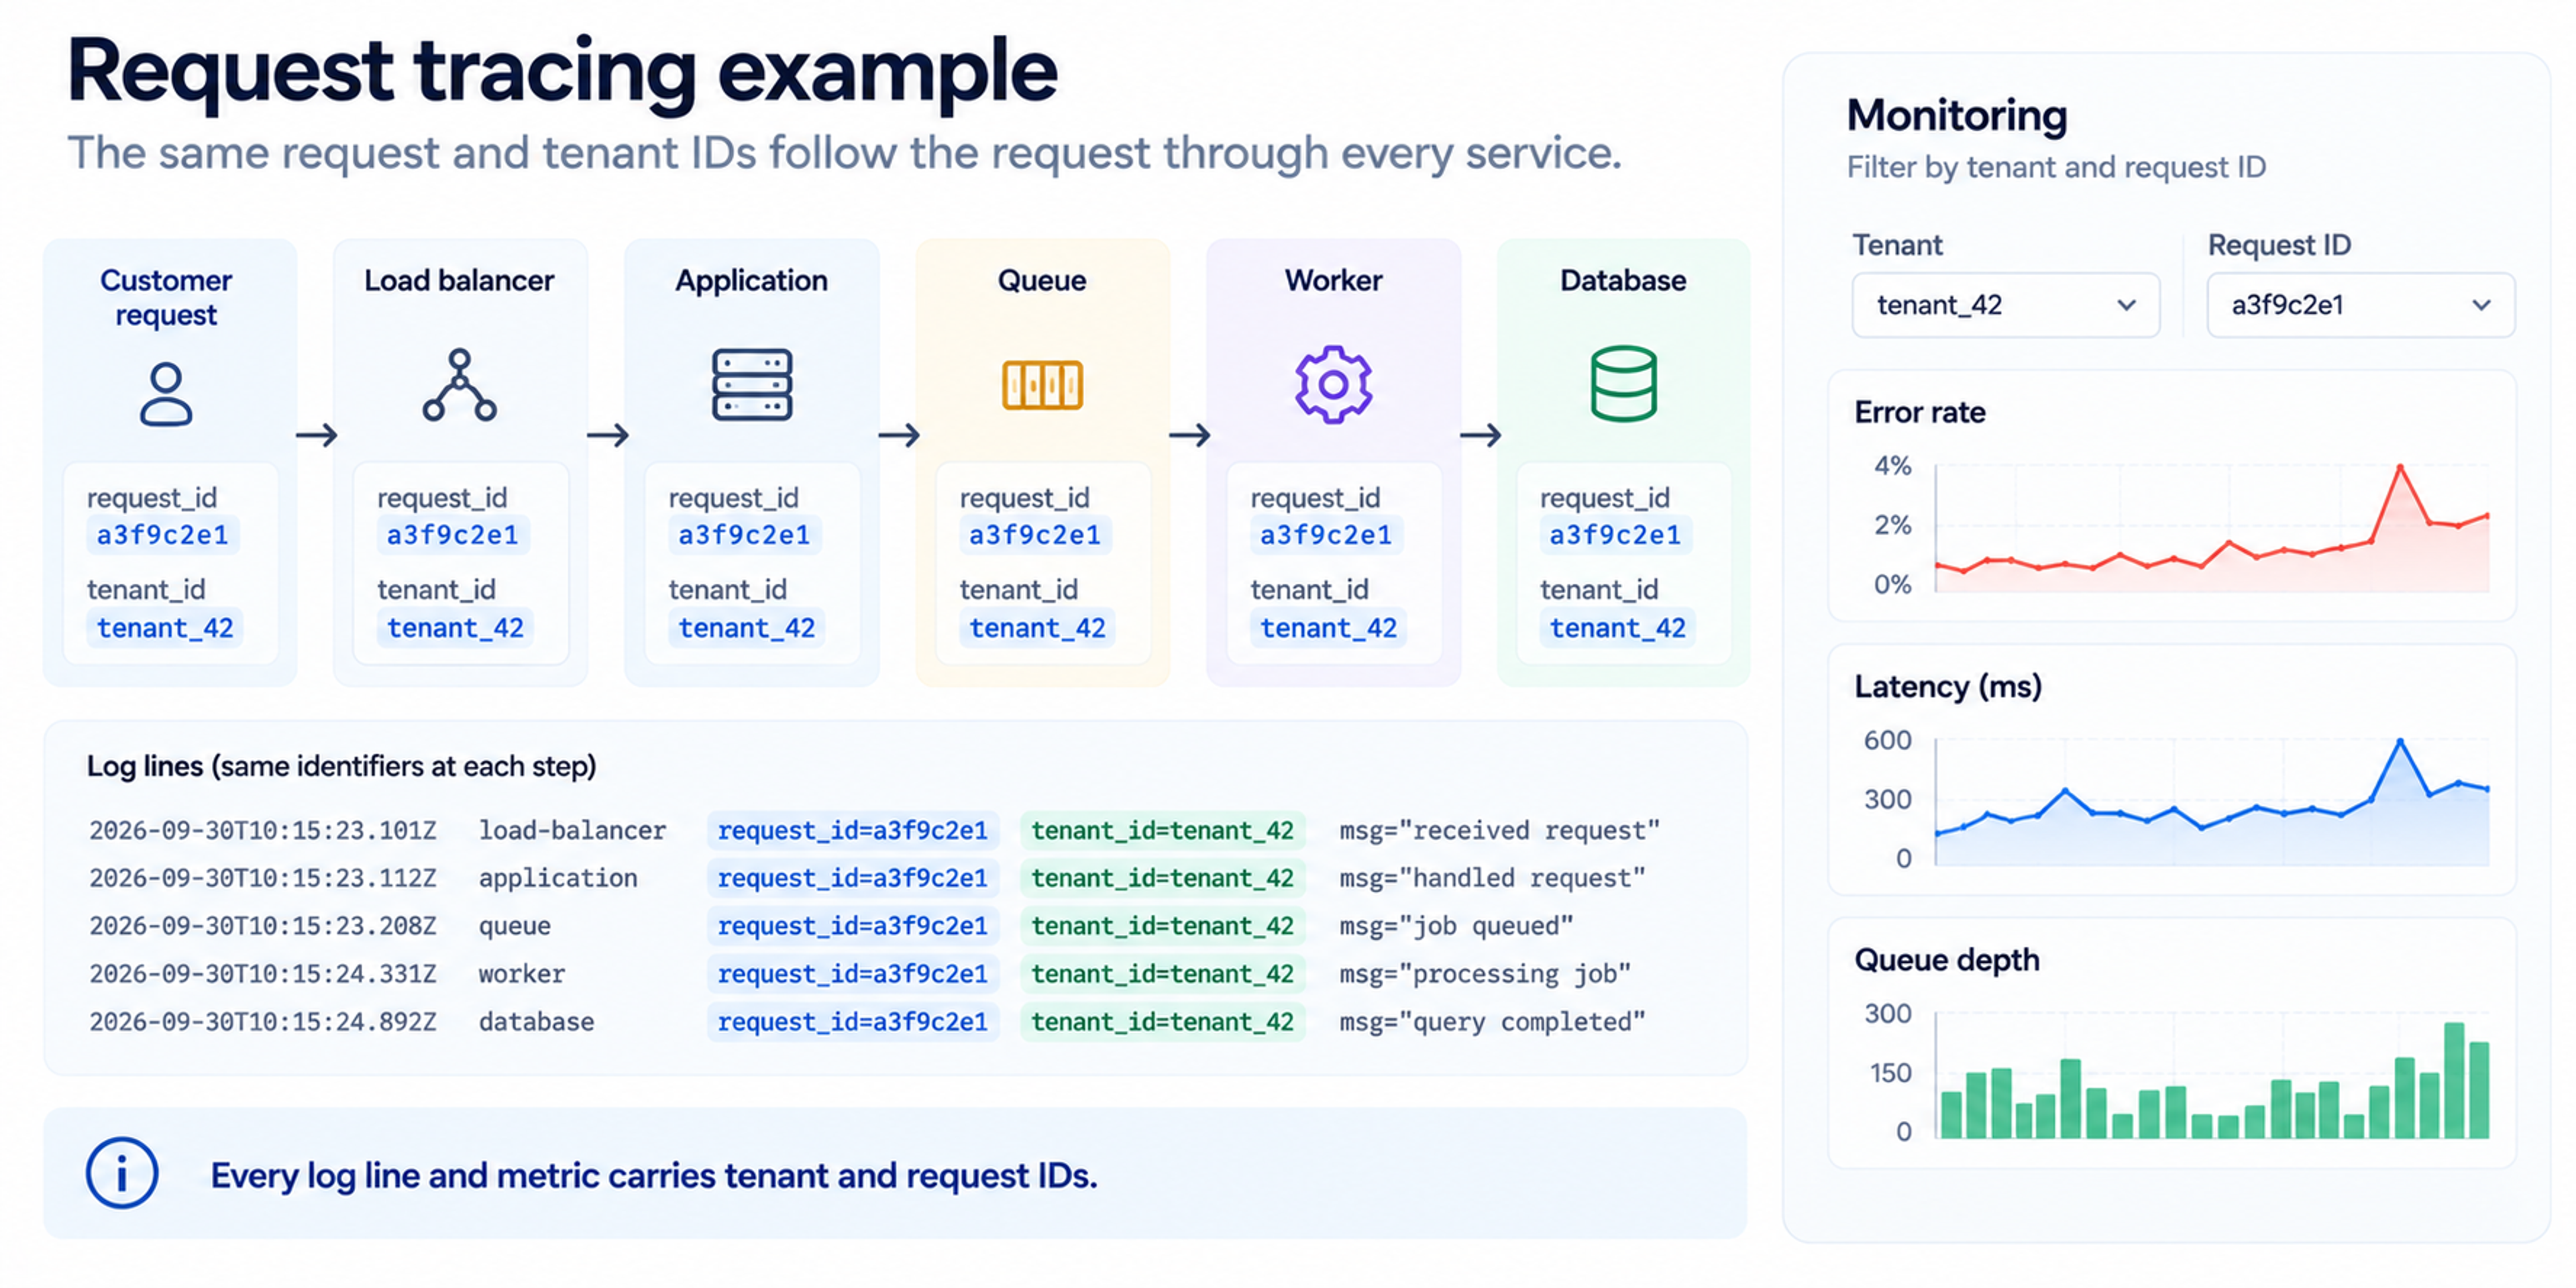
Task: Click msg="received request" log message
Action: [x=1499, y=830]
